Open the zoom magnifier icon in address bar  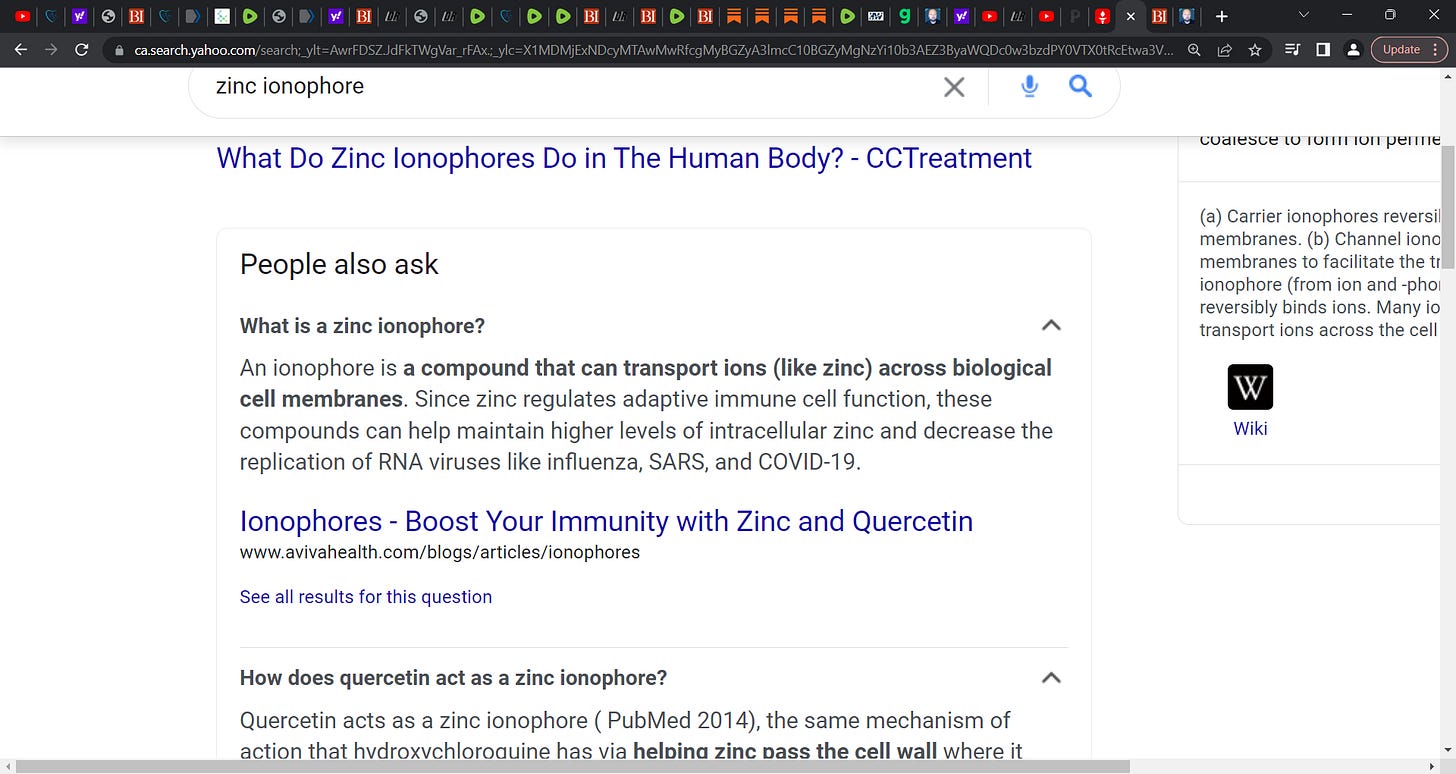pos(1194,49)
